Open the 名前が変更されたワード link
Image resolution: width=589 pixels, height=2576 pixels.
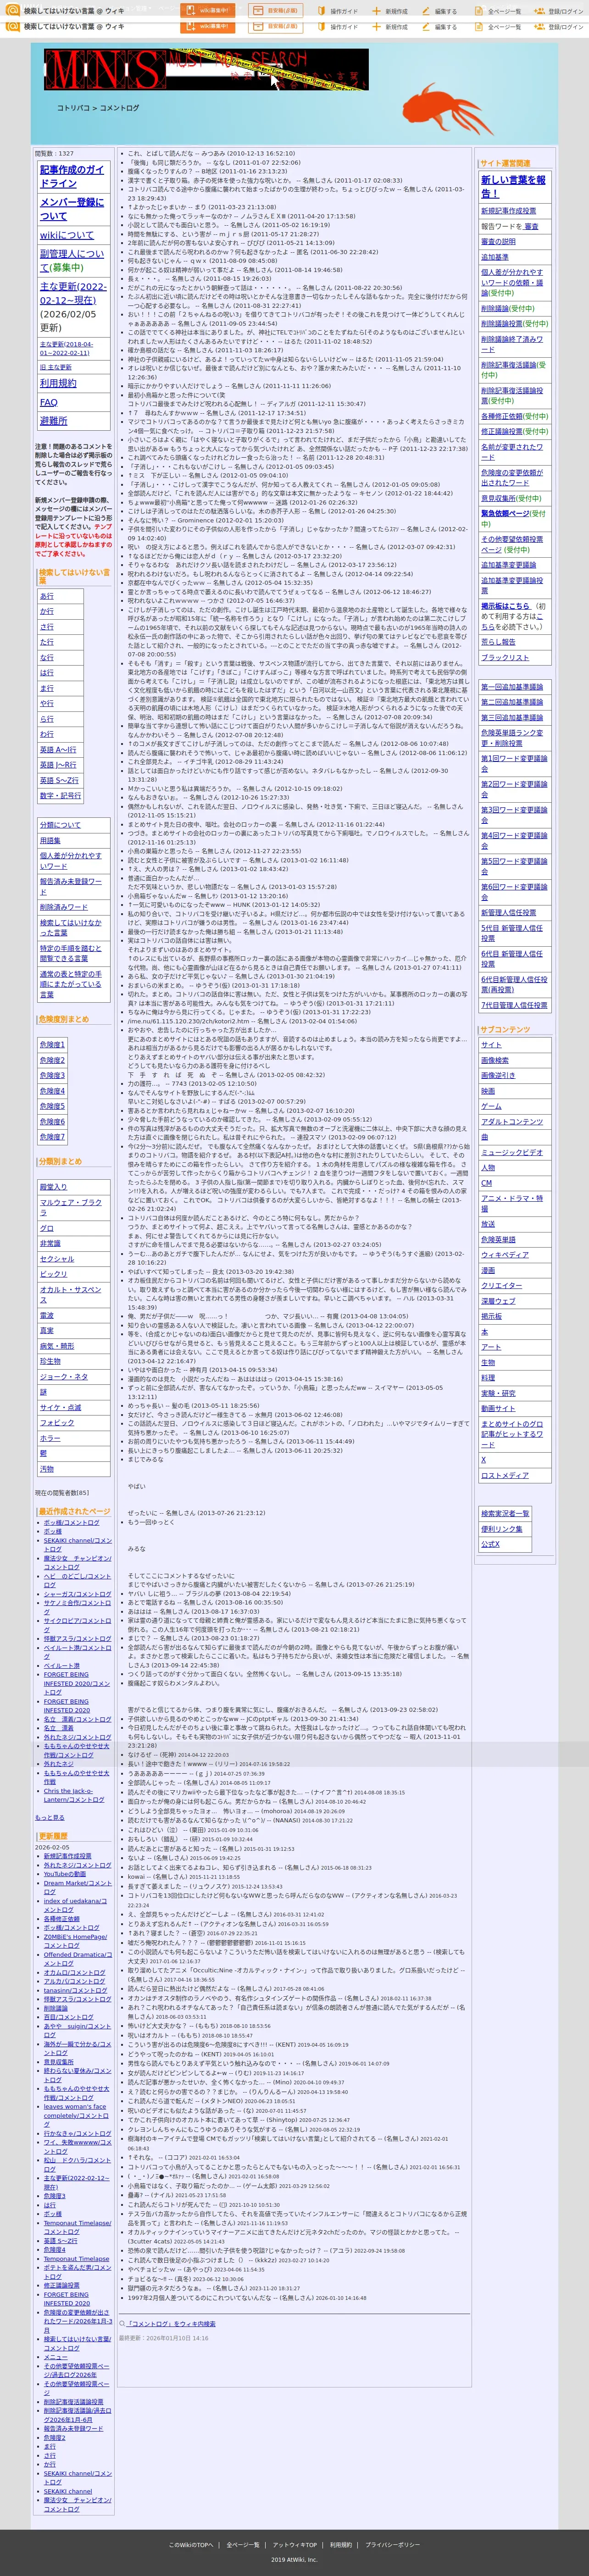tap(512, 452)
